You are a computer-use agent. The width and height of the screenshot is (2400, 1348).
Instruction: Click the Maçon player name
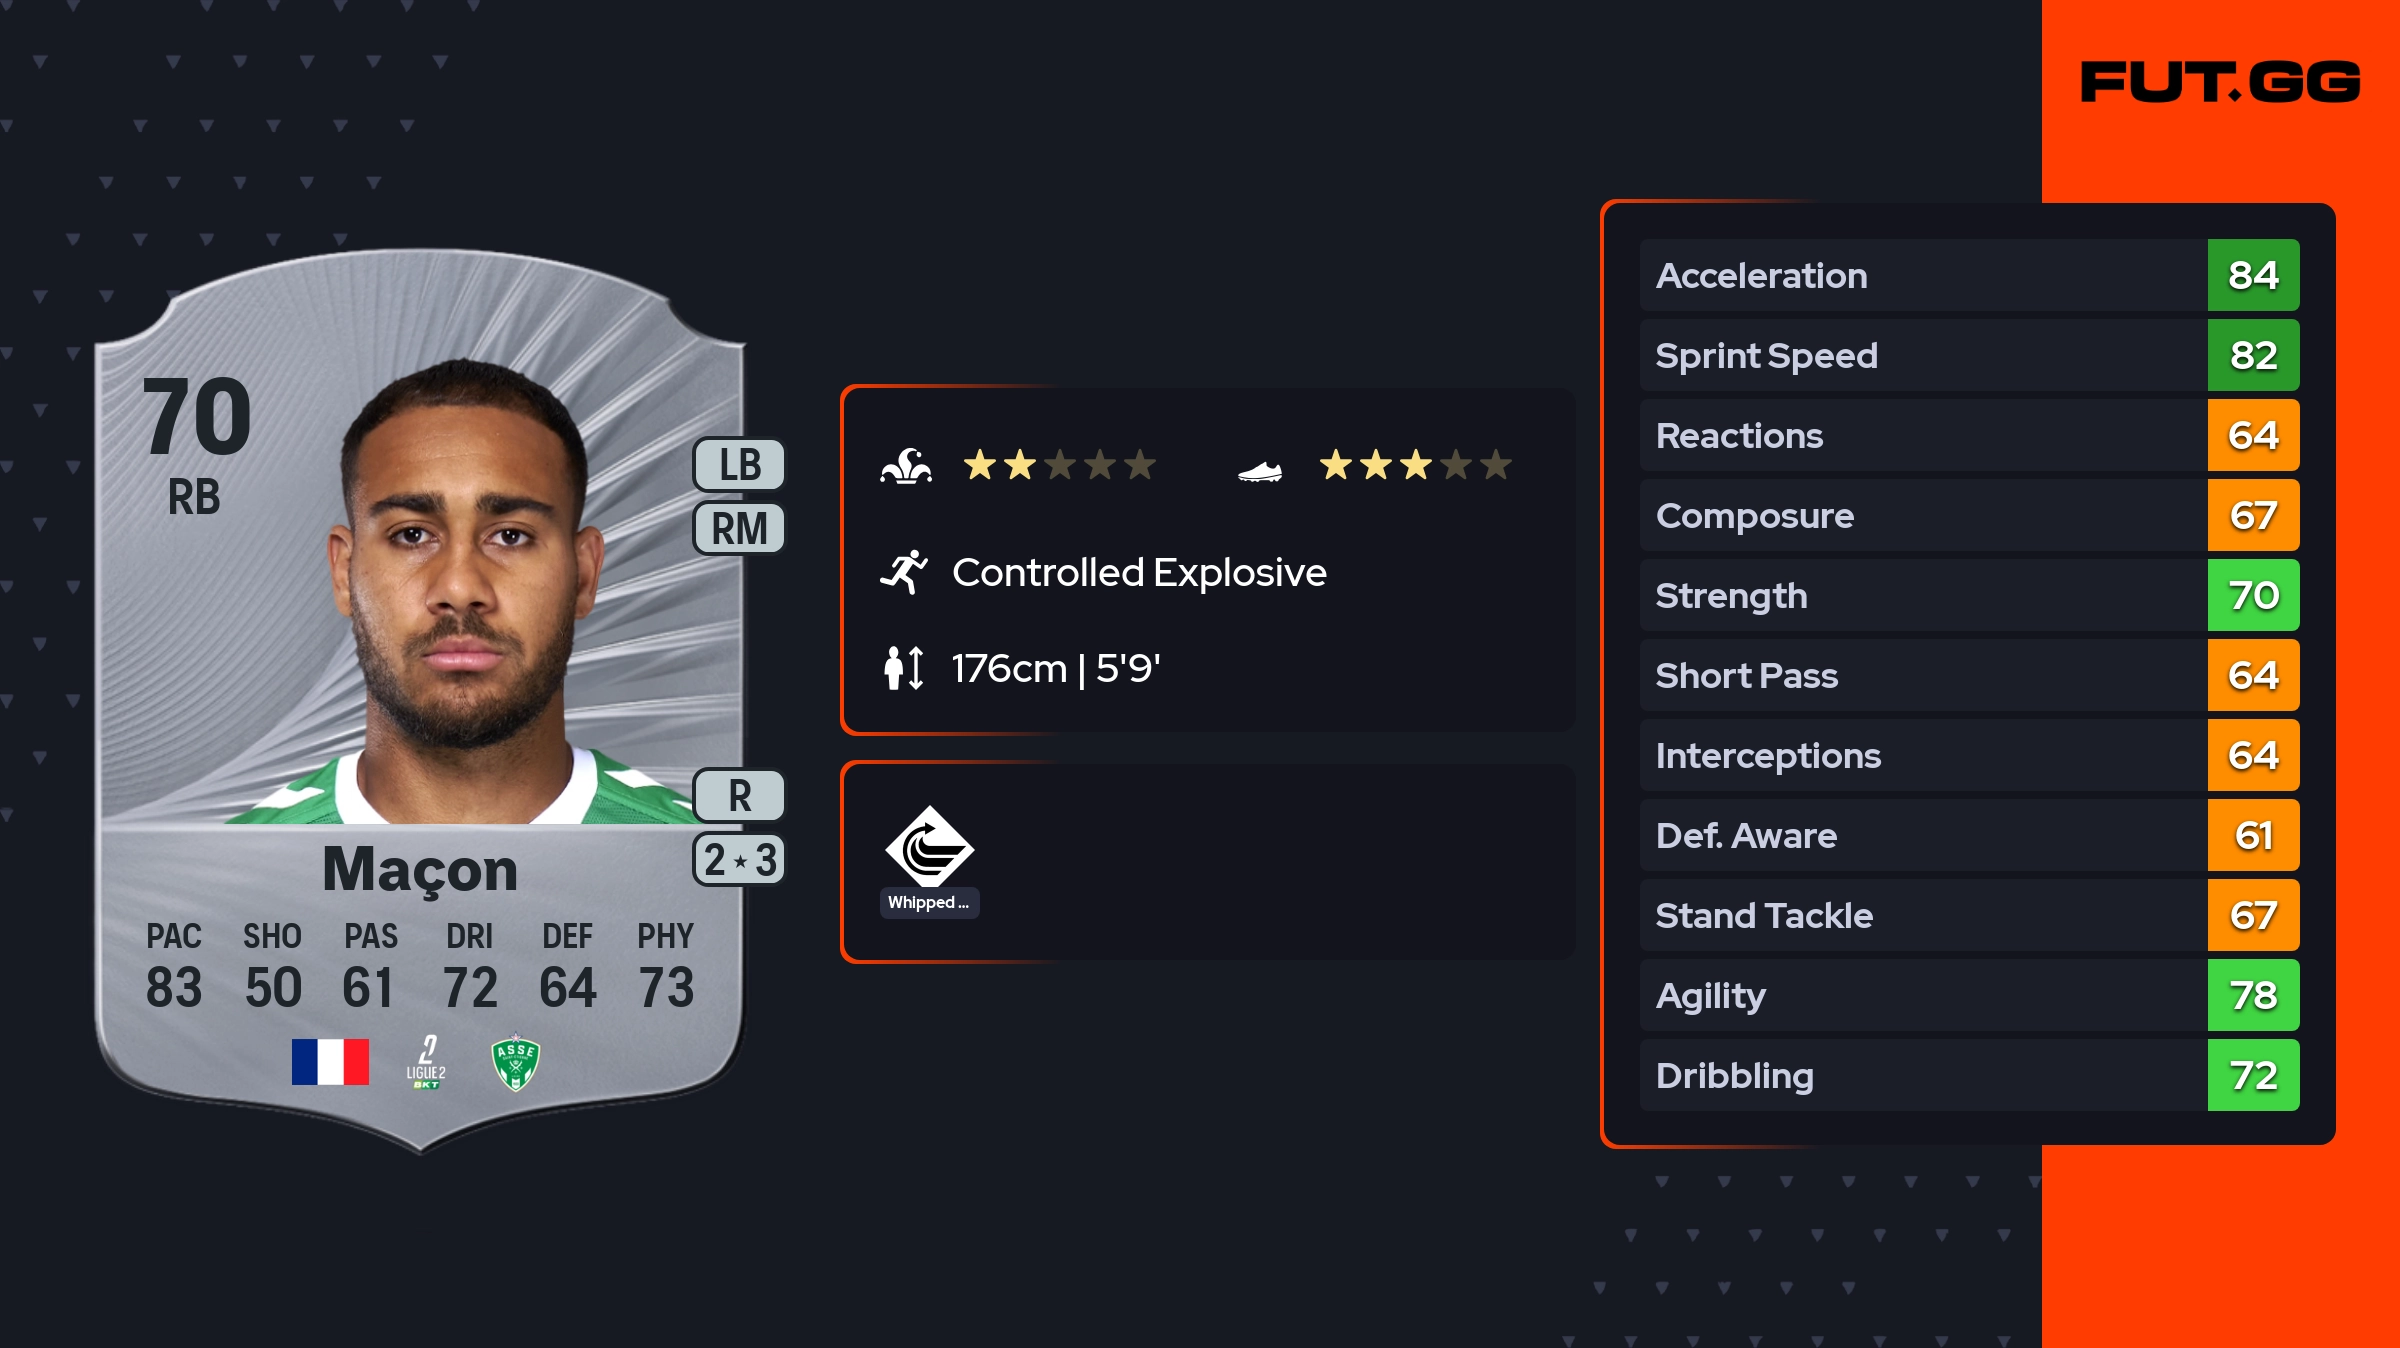pyautogui.click(x=420, y=869)
